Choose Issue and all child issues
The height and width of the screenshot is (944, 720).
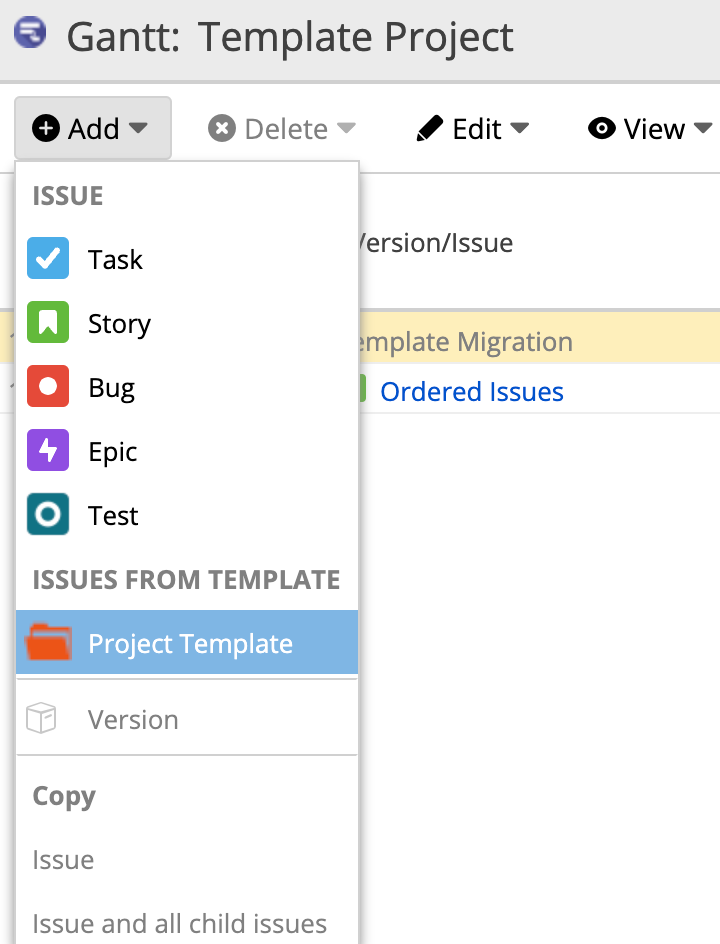click(x=180, y=924)
